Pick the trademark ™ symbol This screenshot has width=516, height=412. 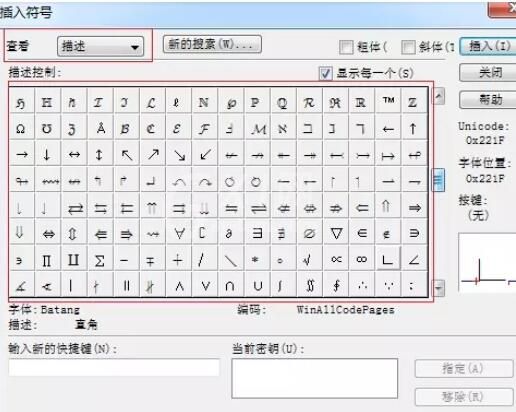point(388,102)
